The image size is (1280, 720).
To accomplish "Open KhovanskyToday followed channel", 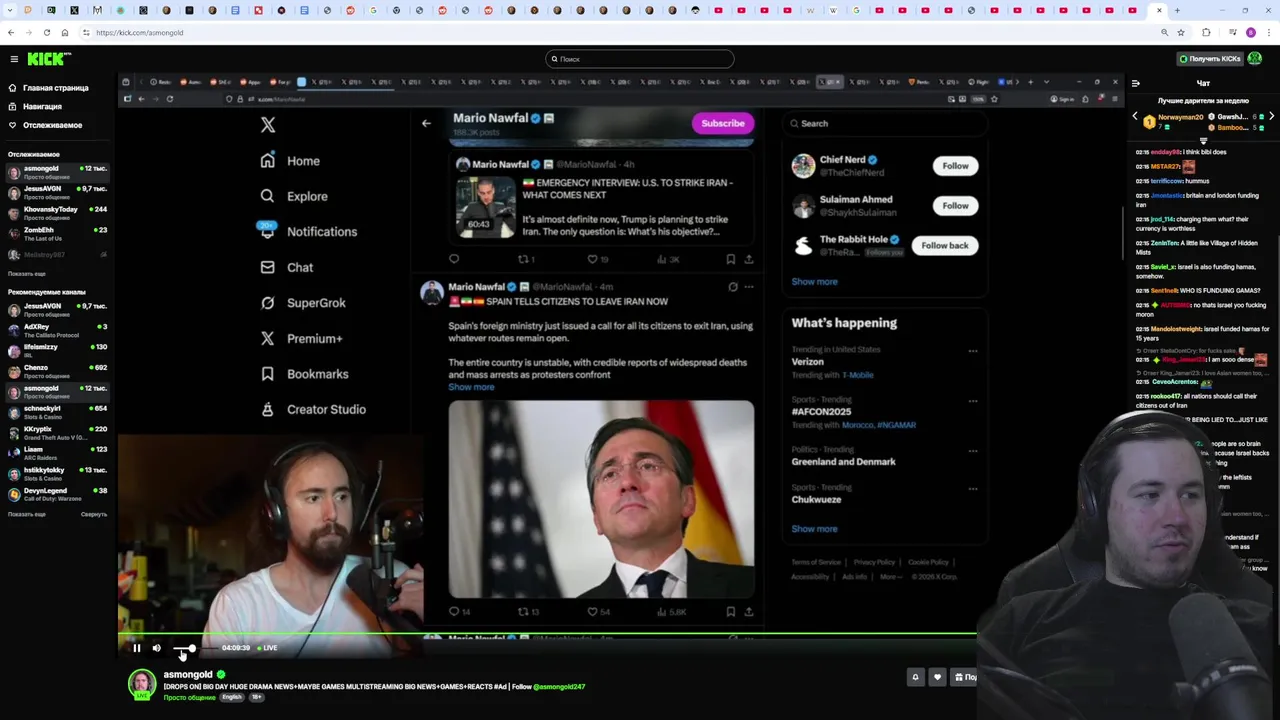I will click(58, 213).
